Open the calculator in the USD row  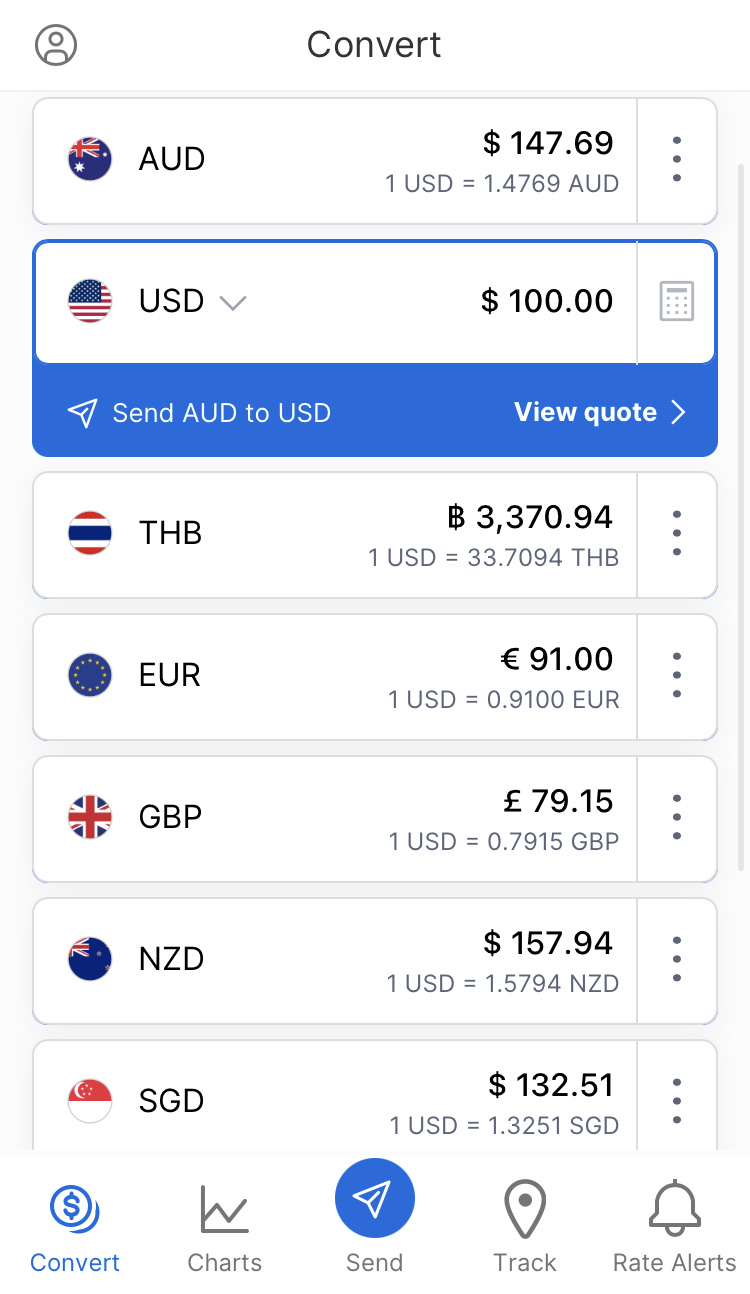tap(677, 301)
